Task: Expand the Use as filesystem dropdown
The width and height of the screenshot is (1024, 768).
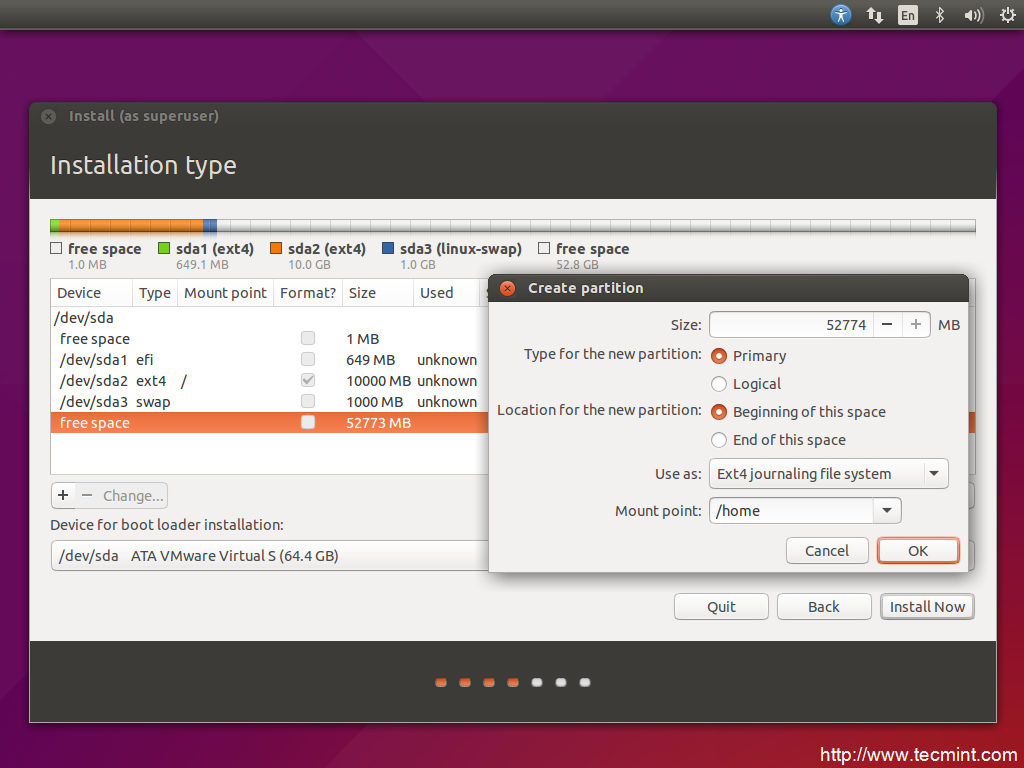Action: (933, 474)
